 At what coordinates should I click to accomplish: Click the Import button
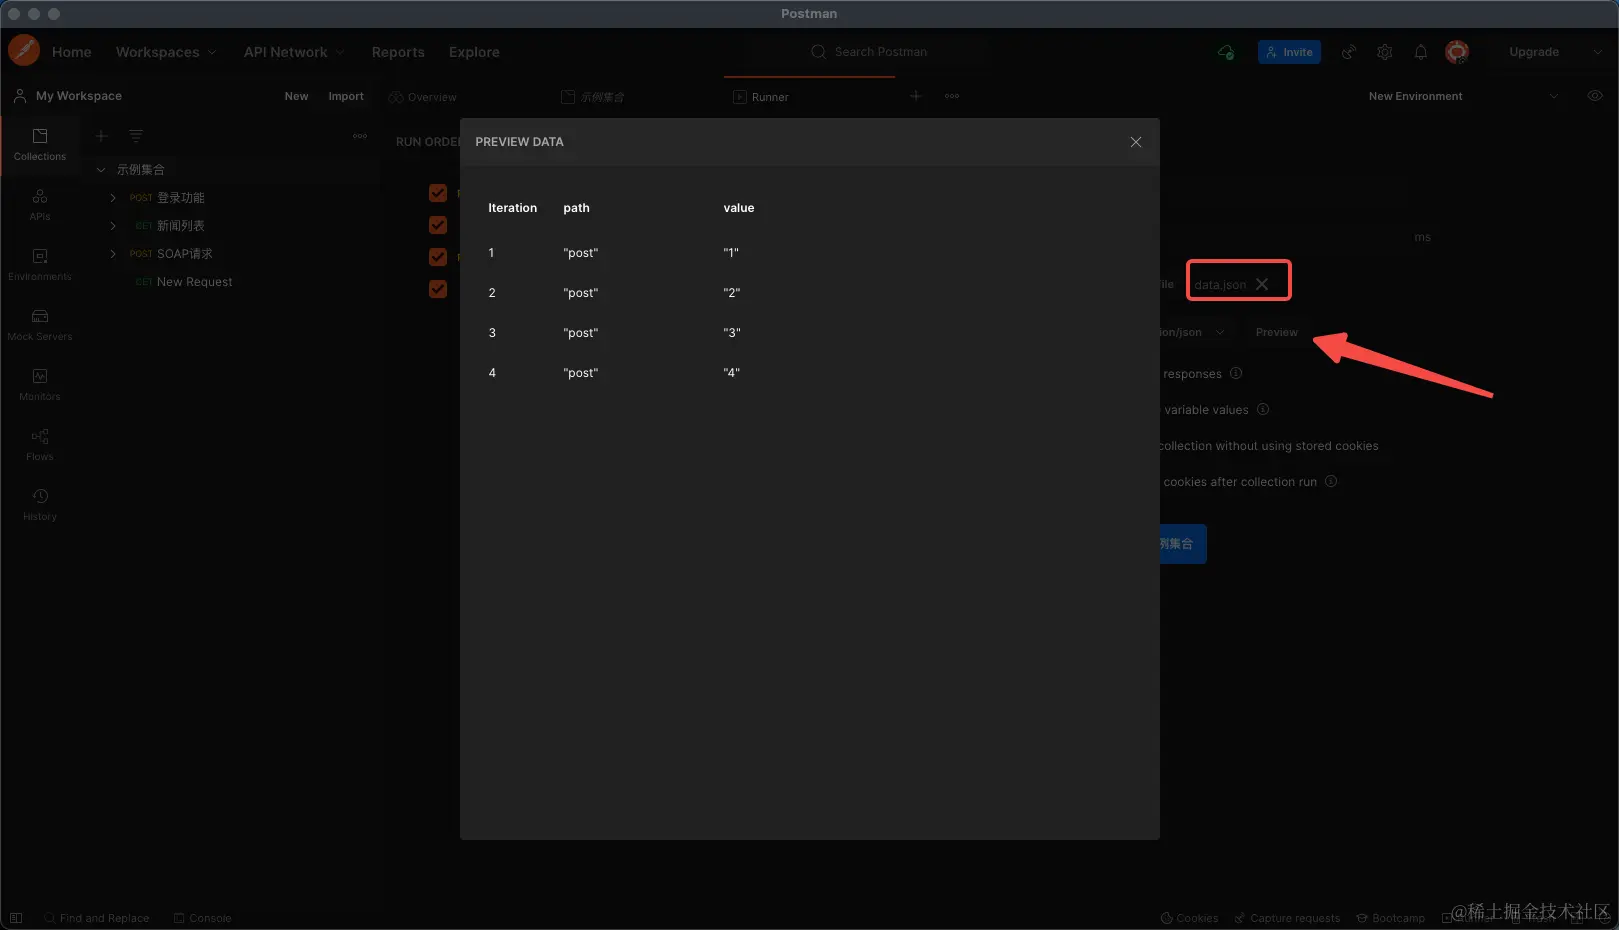pyautogui.click(x=346, y=96)
